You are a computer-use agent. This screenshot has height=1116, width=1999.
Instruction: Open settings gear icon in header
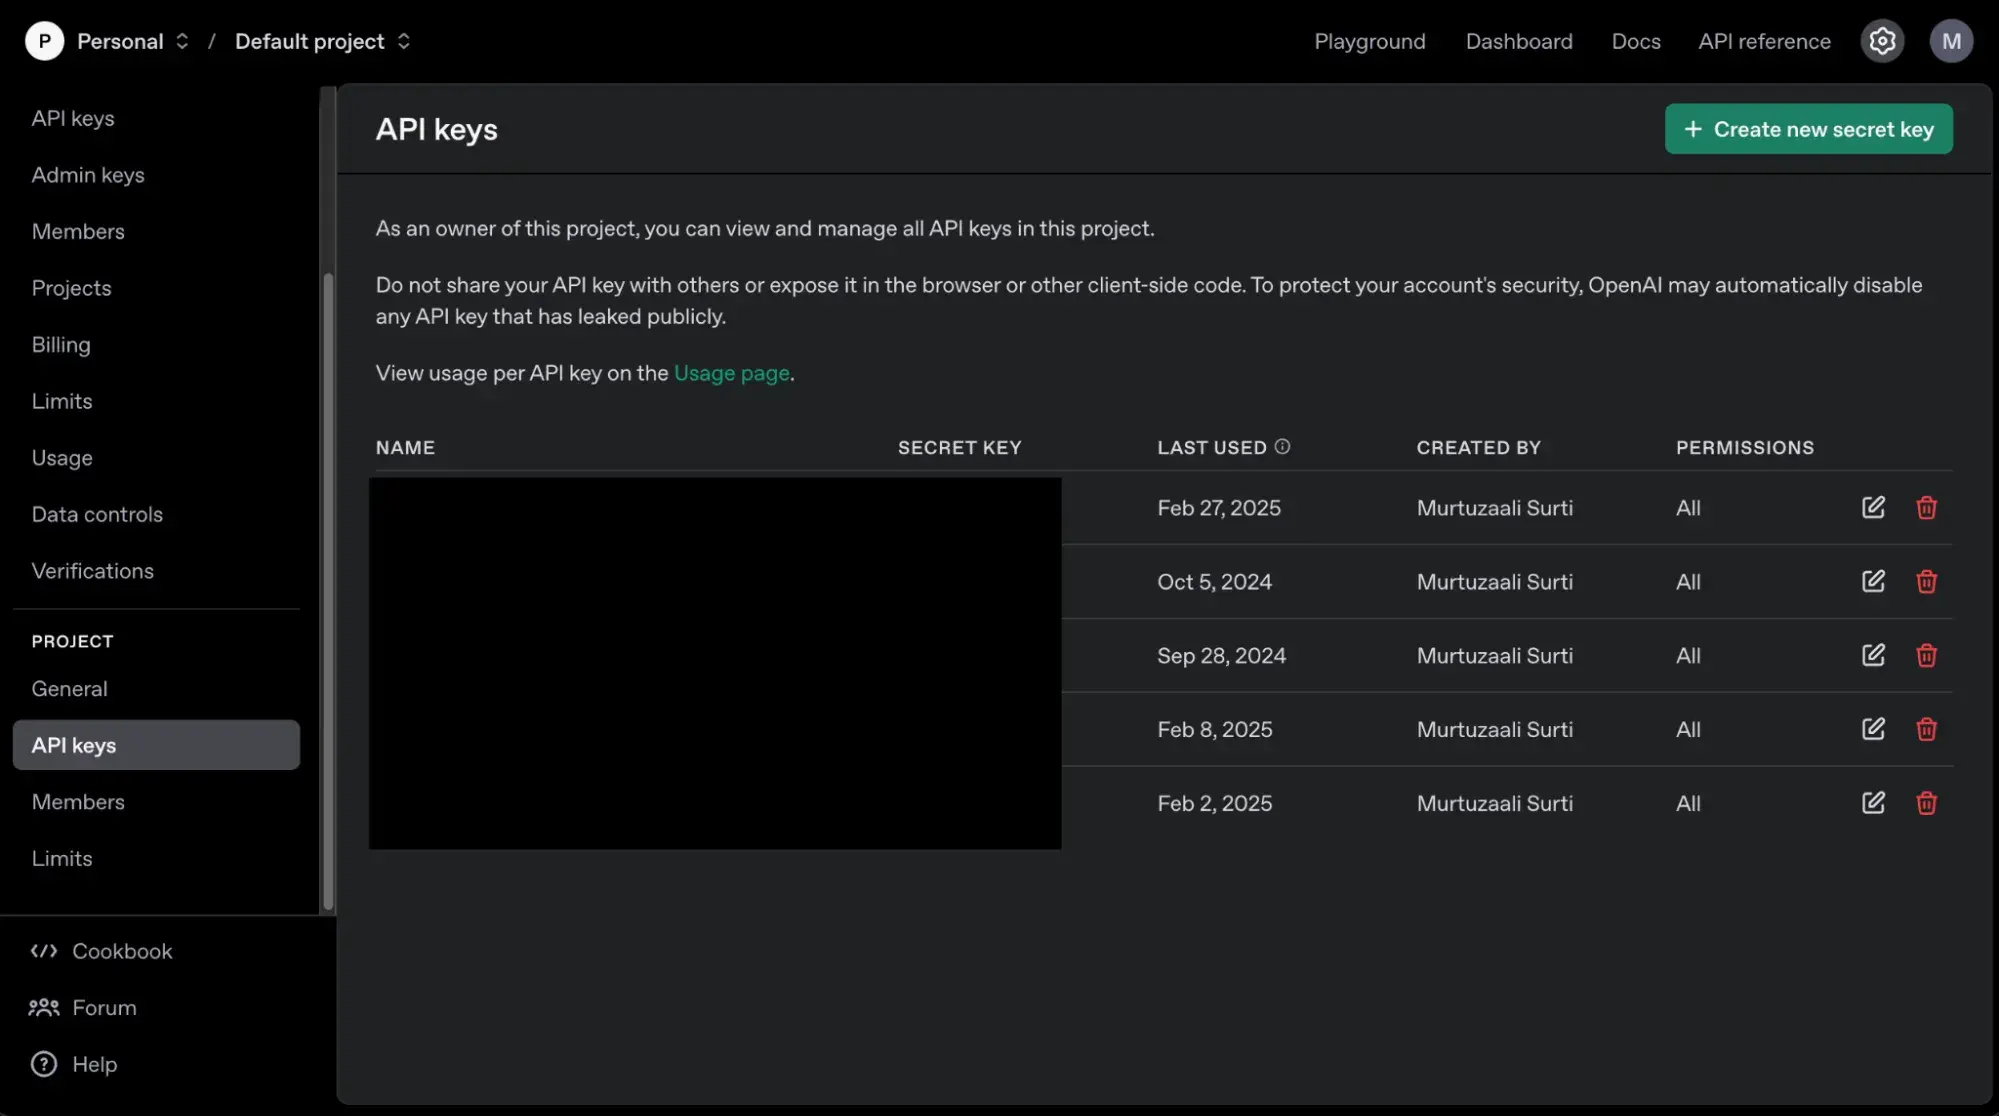(1882, 41)
